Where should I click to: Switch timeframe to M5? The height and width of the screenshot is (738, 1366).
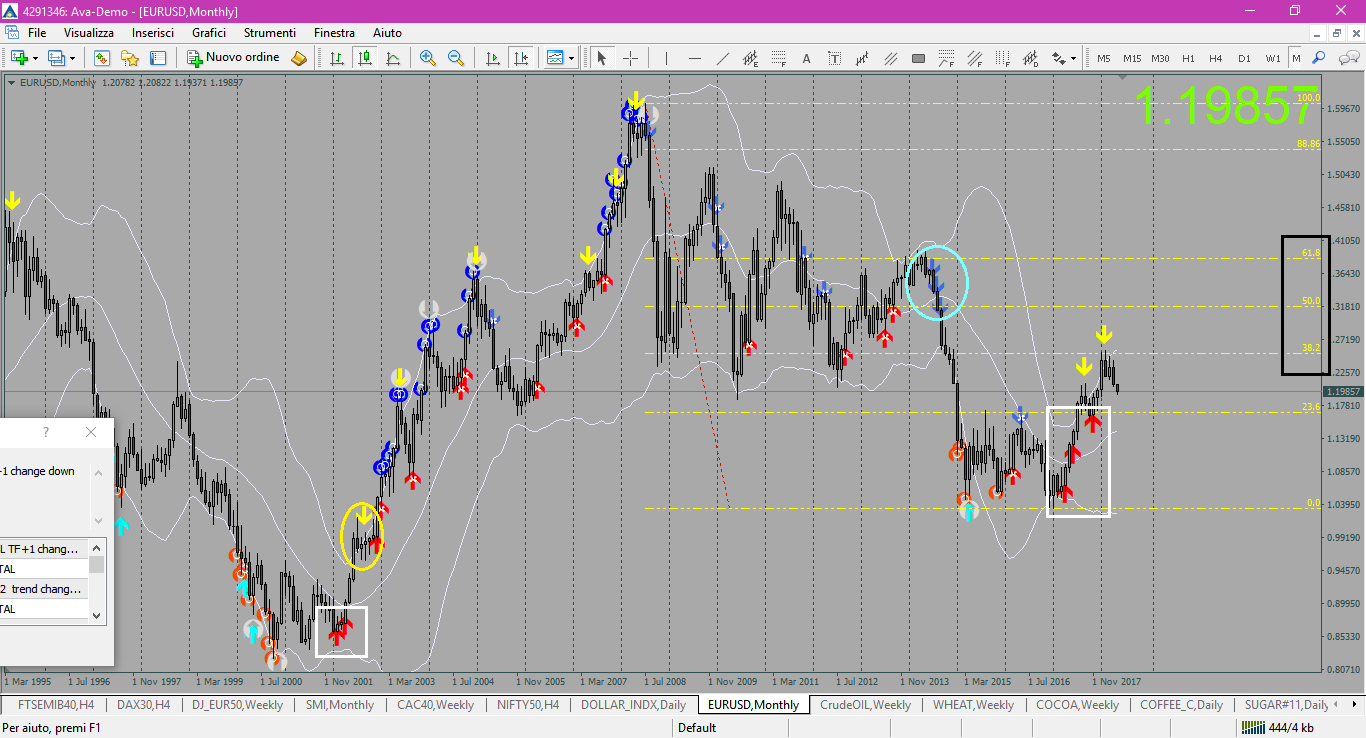click(x=1104, y=58)
